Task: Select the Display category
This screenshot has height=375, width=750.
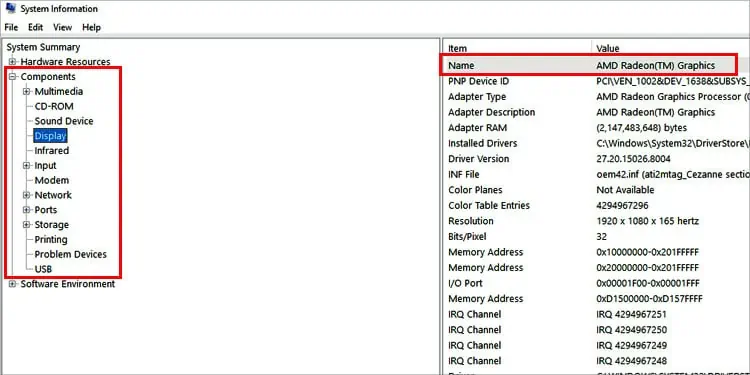Action: [x=50, y=136]
